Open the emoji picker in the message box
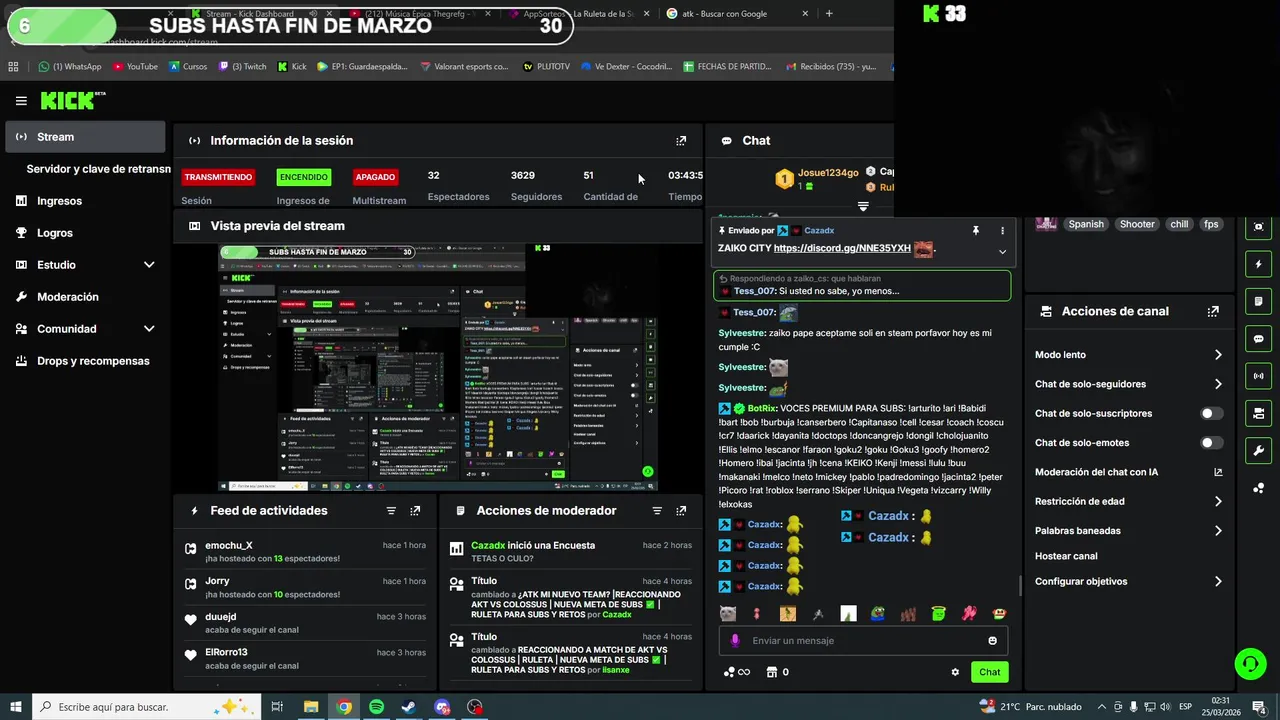The height and width of the screenshot is (720, 1280). pos(992,641)
